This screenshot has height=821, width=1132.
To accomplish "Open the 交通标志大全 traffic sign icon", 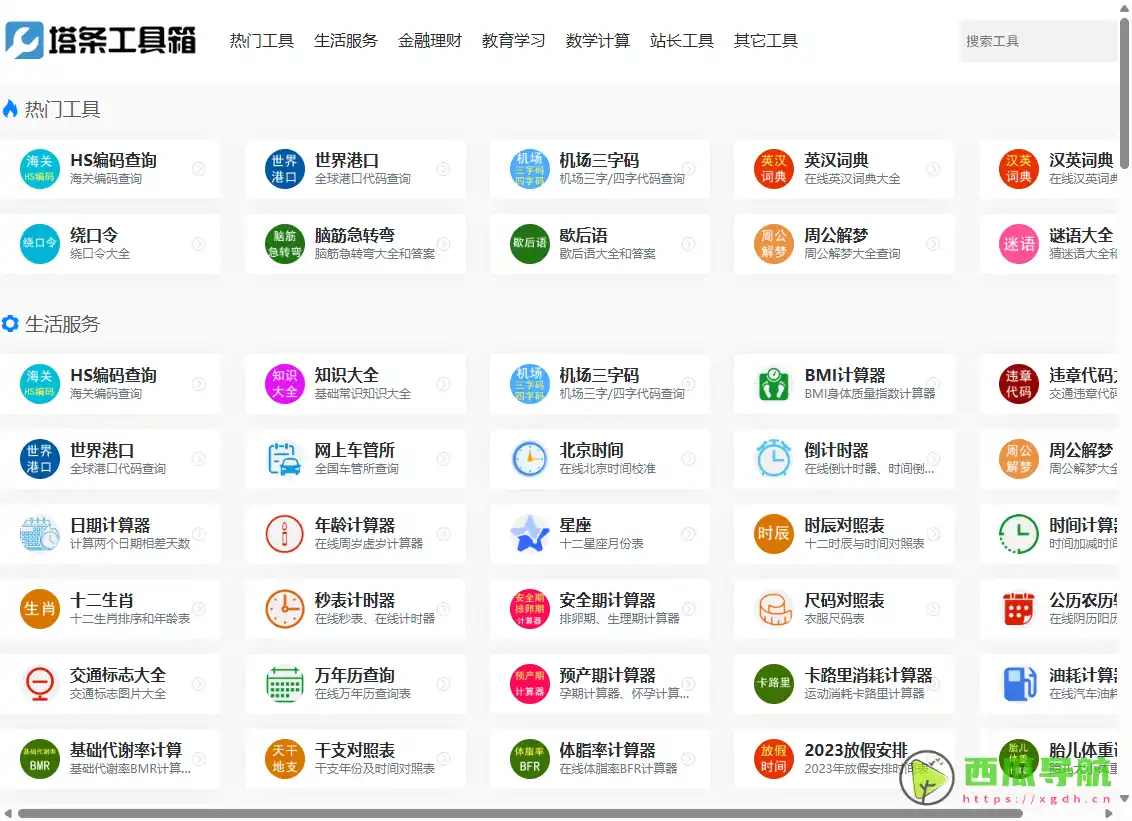I will (x=38, y=683).
